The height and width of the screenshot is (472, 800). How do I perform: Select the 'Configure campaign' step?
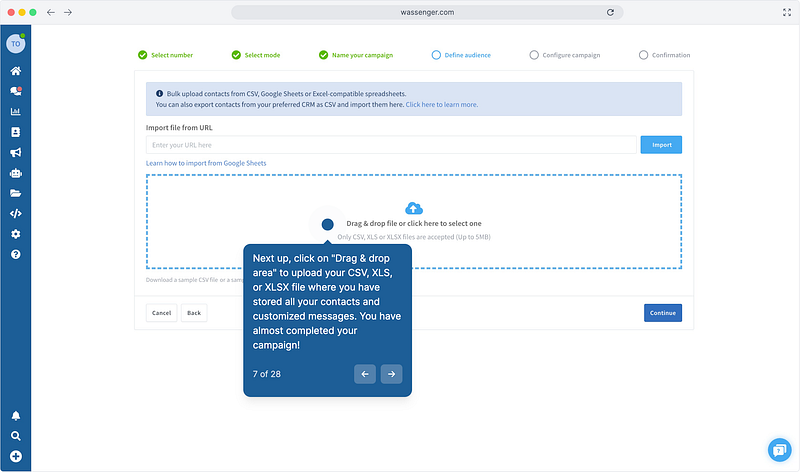565,55
